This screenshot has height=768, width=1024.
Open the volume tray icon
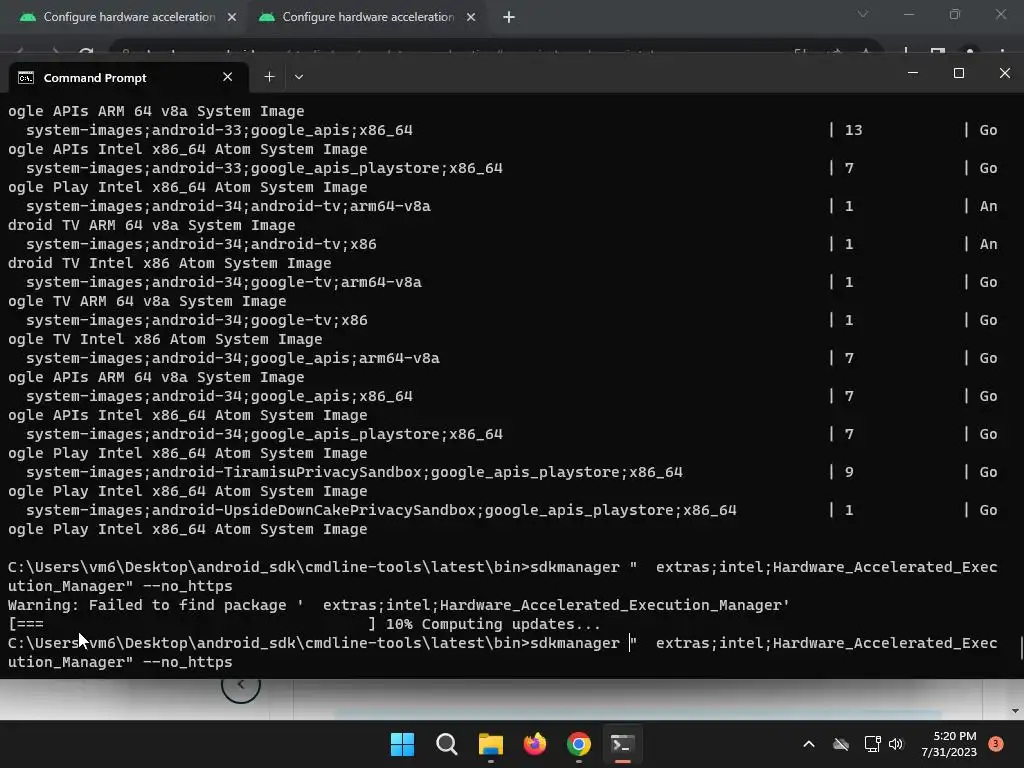tap(896, 744)
